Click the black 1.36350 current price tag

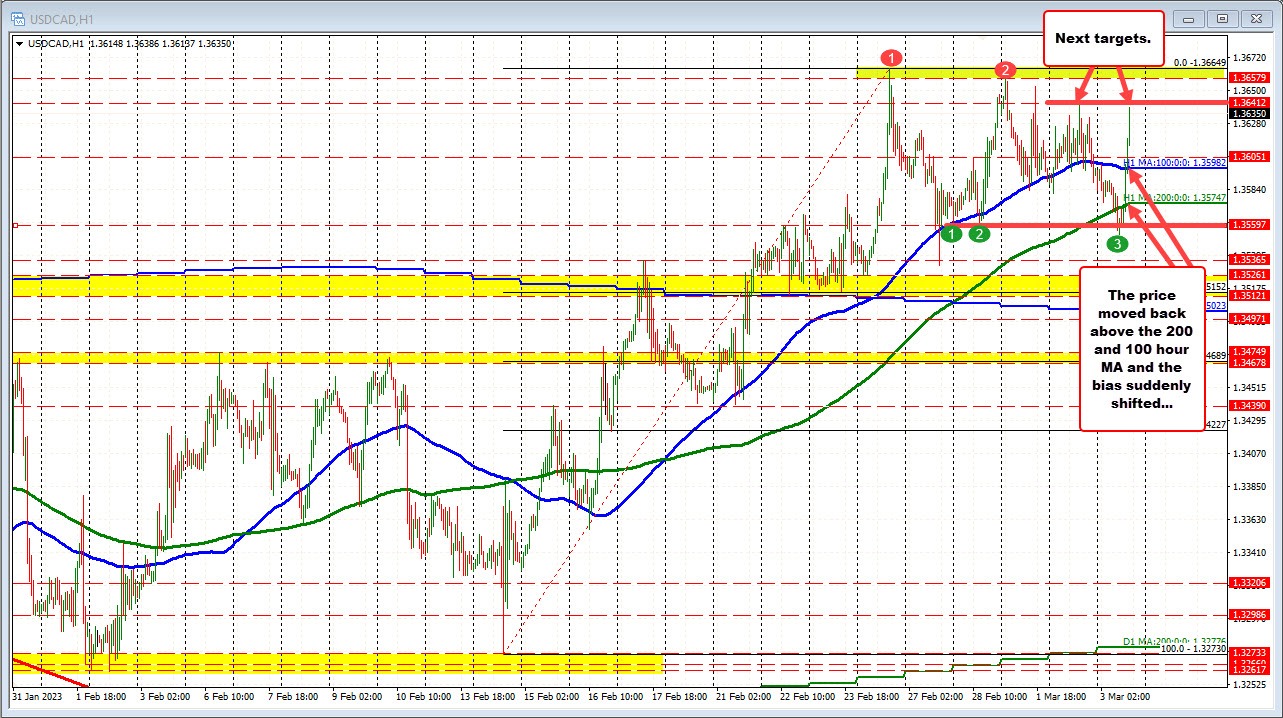[1248, 113]
